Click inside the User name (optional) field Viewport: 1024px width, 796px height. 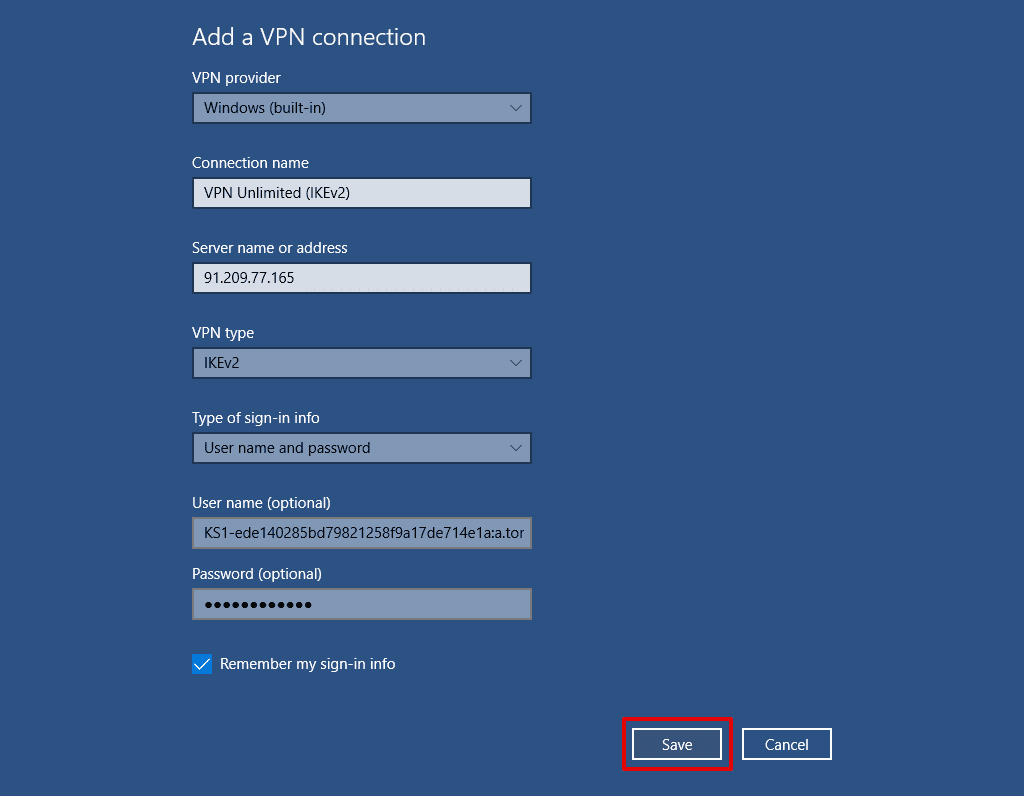(x=361, y=533)
